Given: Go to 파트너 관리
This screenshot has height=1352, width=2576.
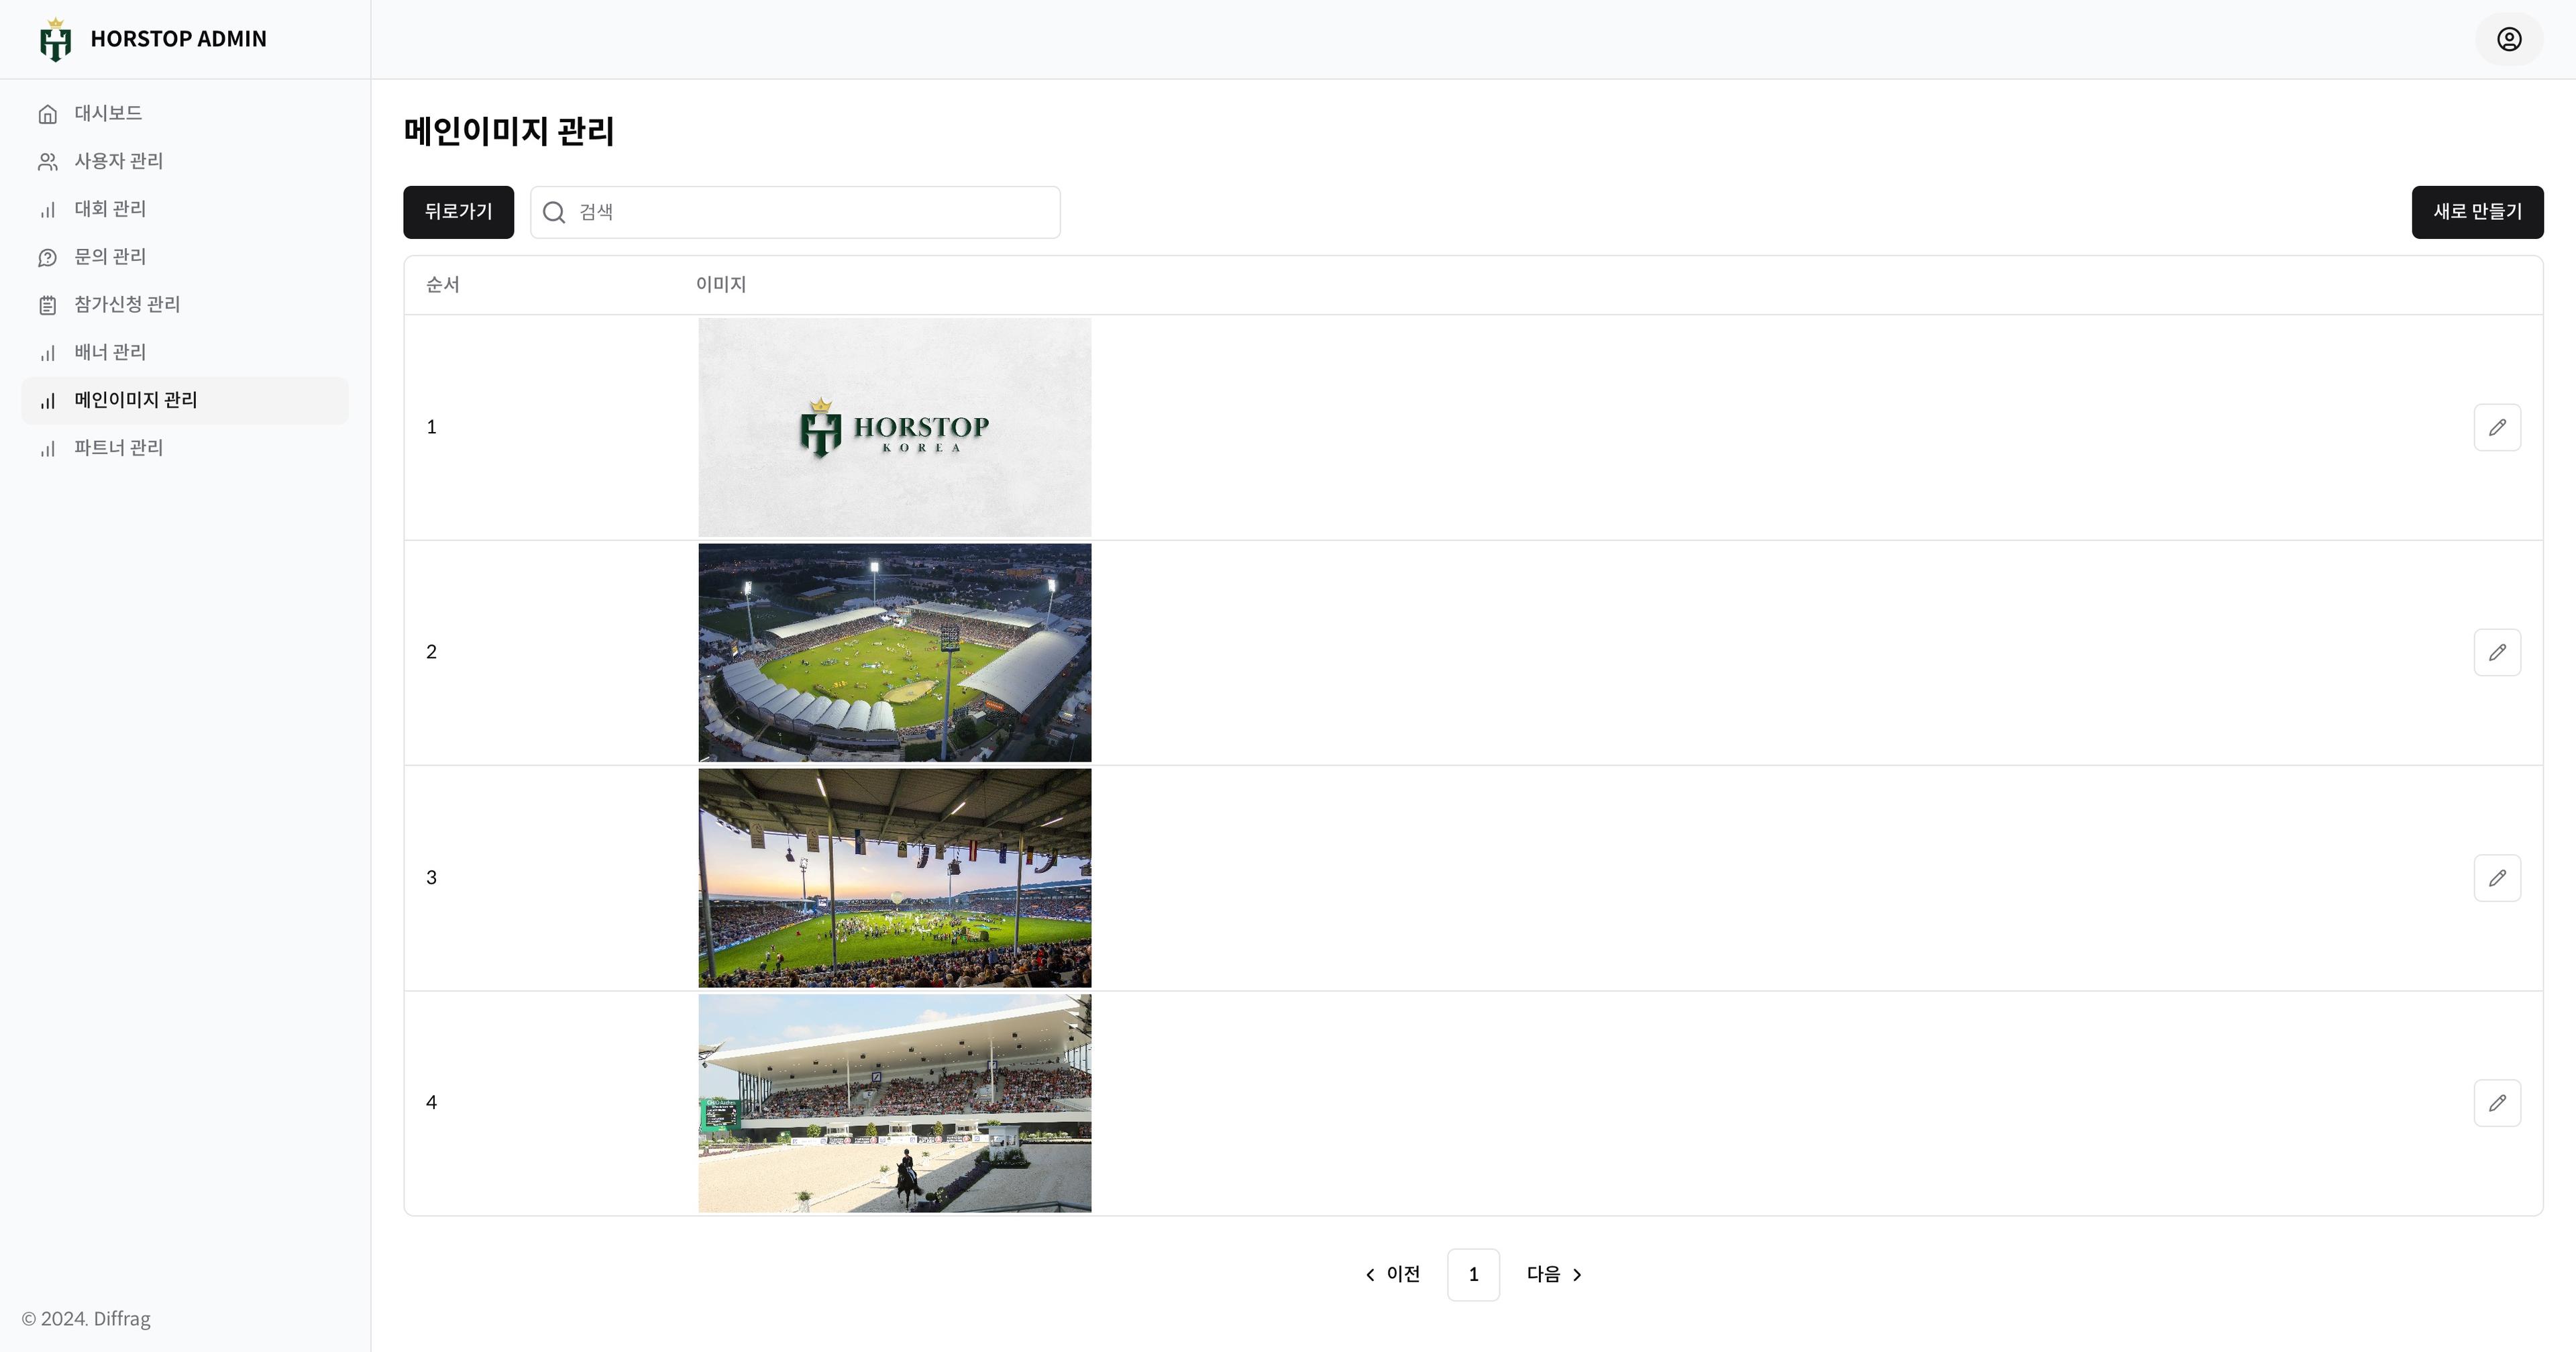Looking at the screenshot, I should tap(118, 448).
